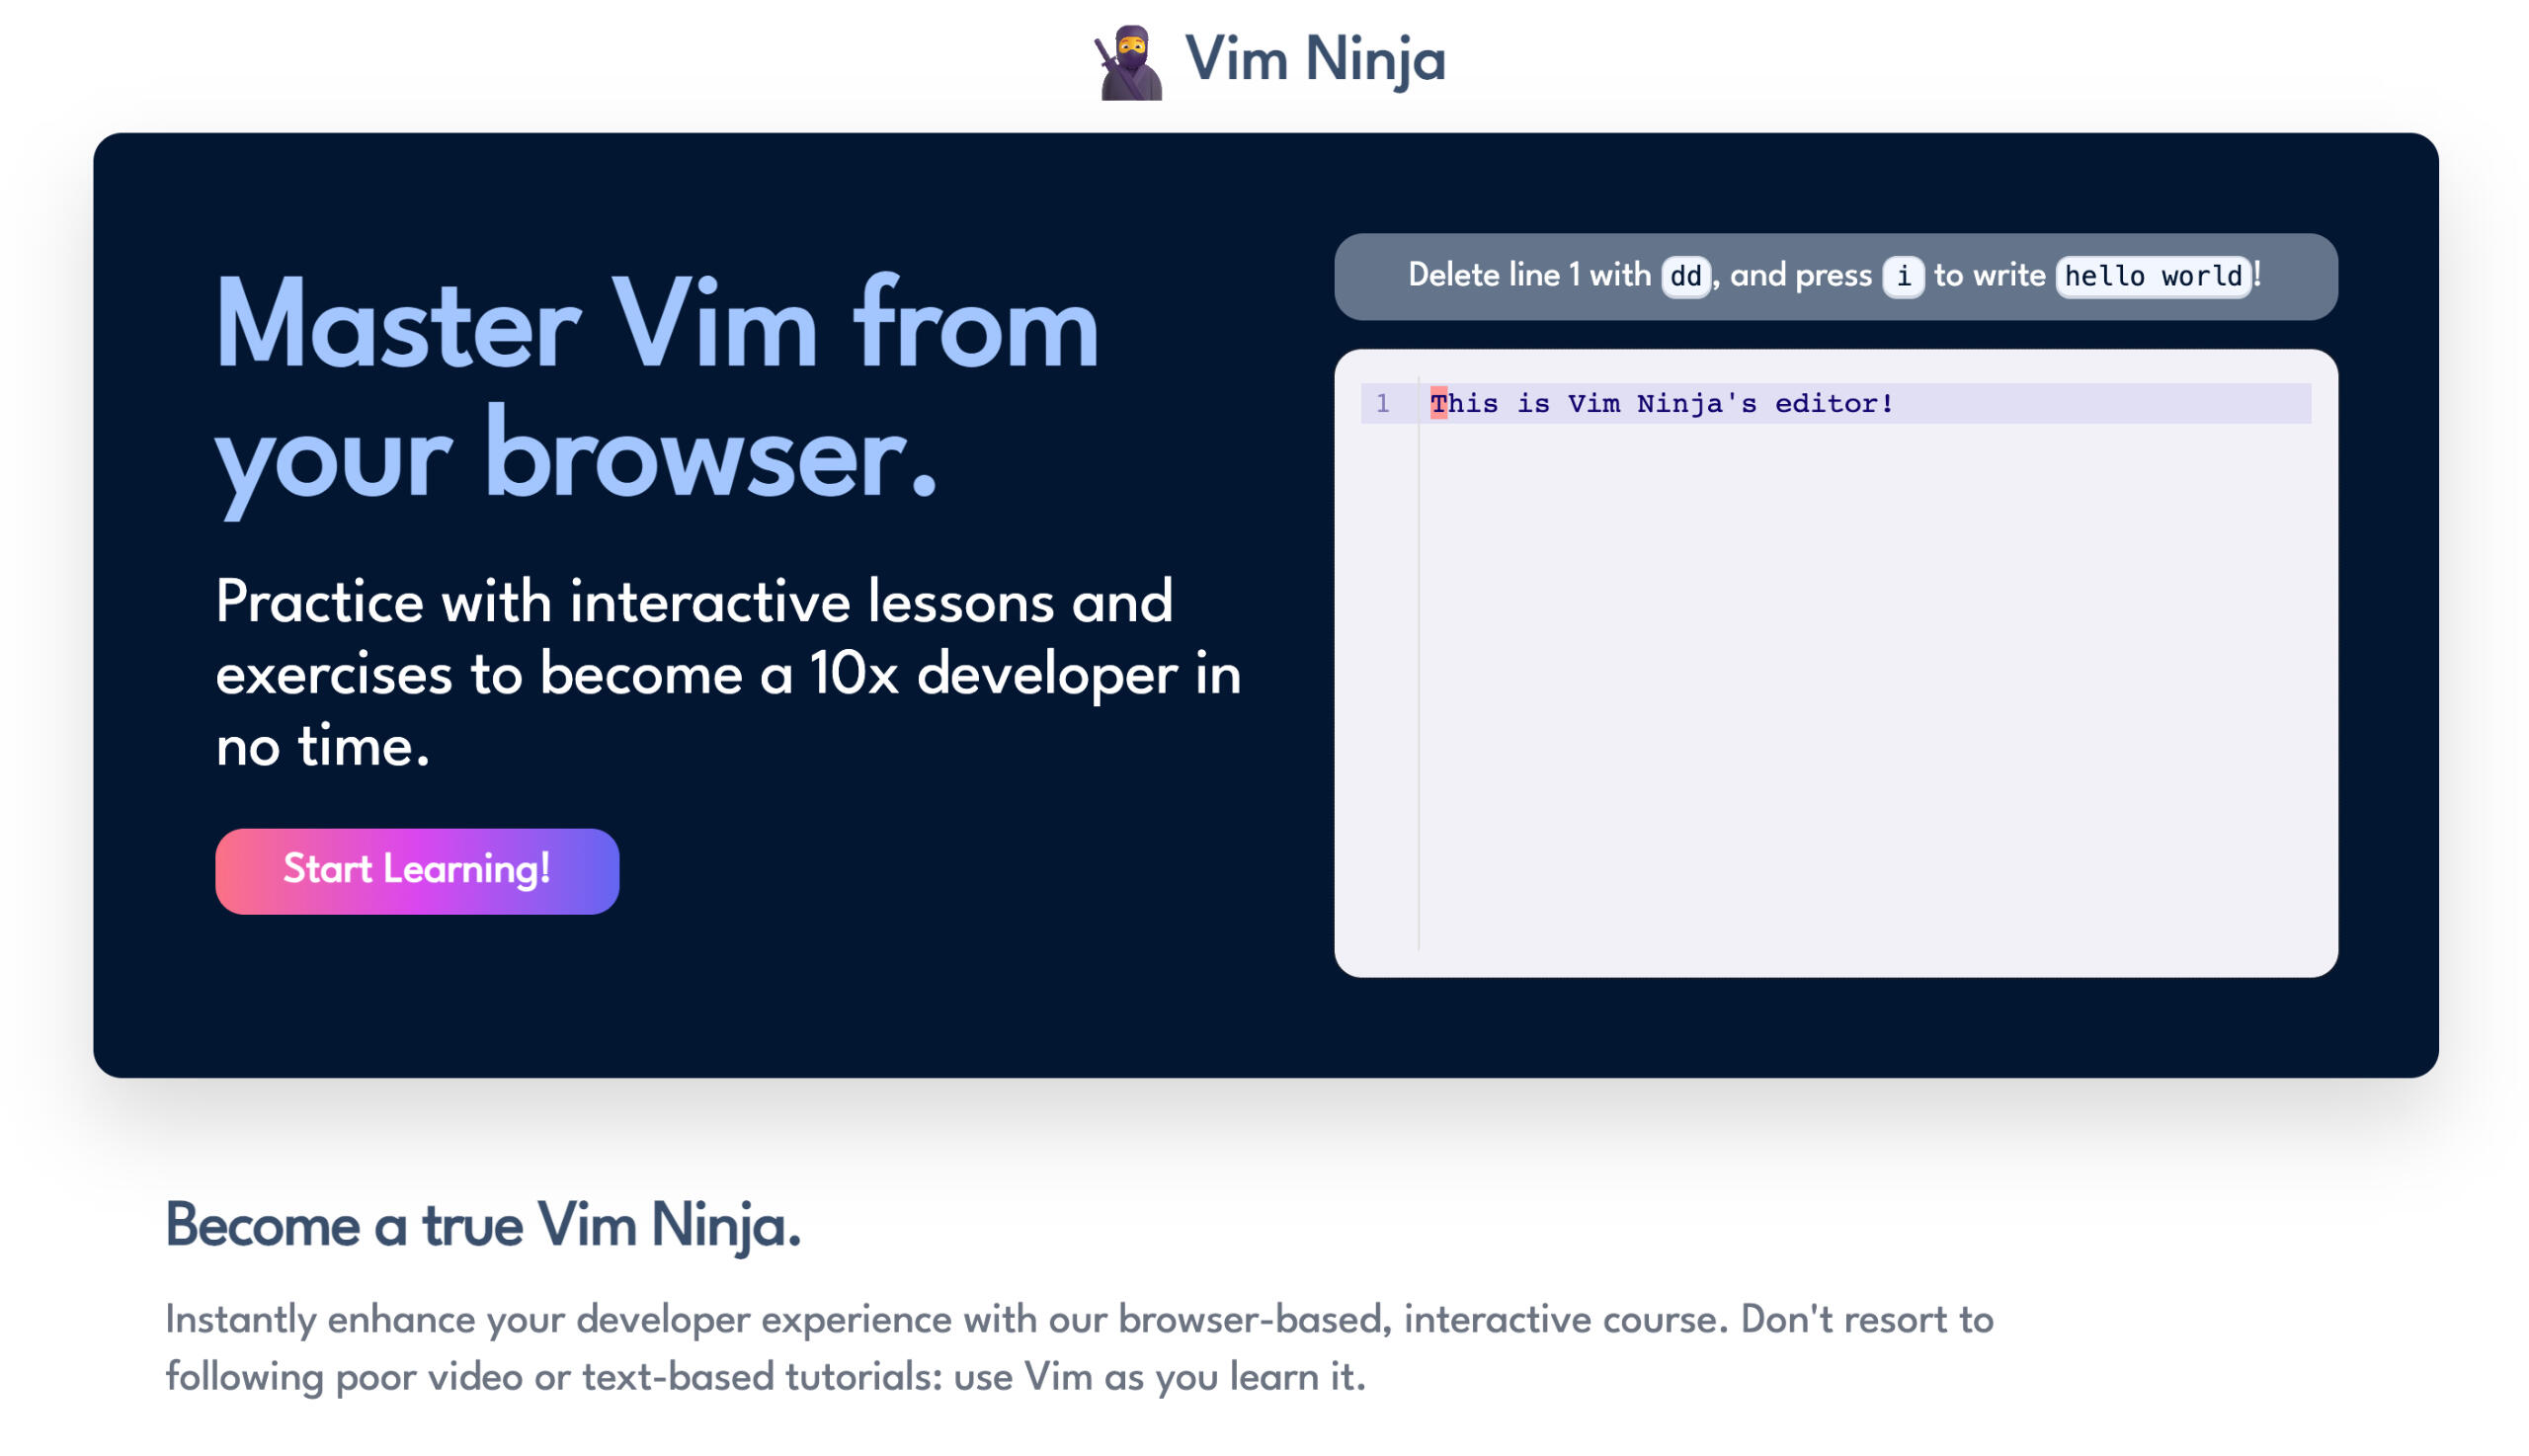Click the ninja logo icon
2529x1456 pixels.
(1128, 61)
